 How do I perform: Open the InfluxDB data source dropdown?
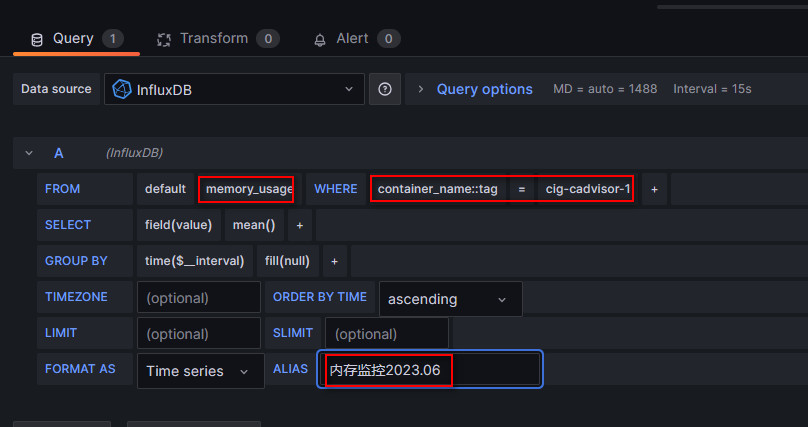click(x=234, y=89)
